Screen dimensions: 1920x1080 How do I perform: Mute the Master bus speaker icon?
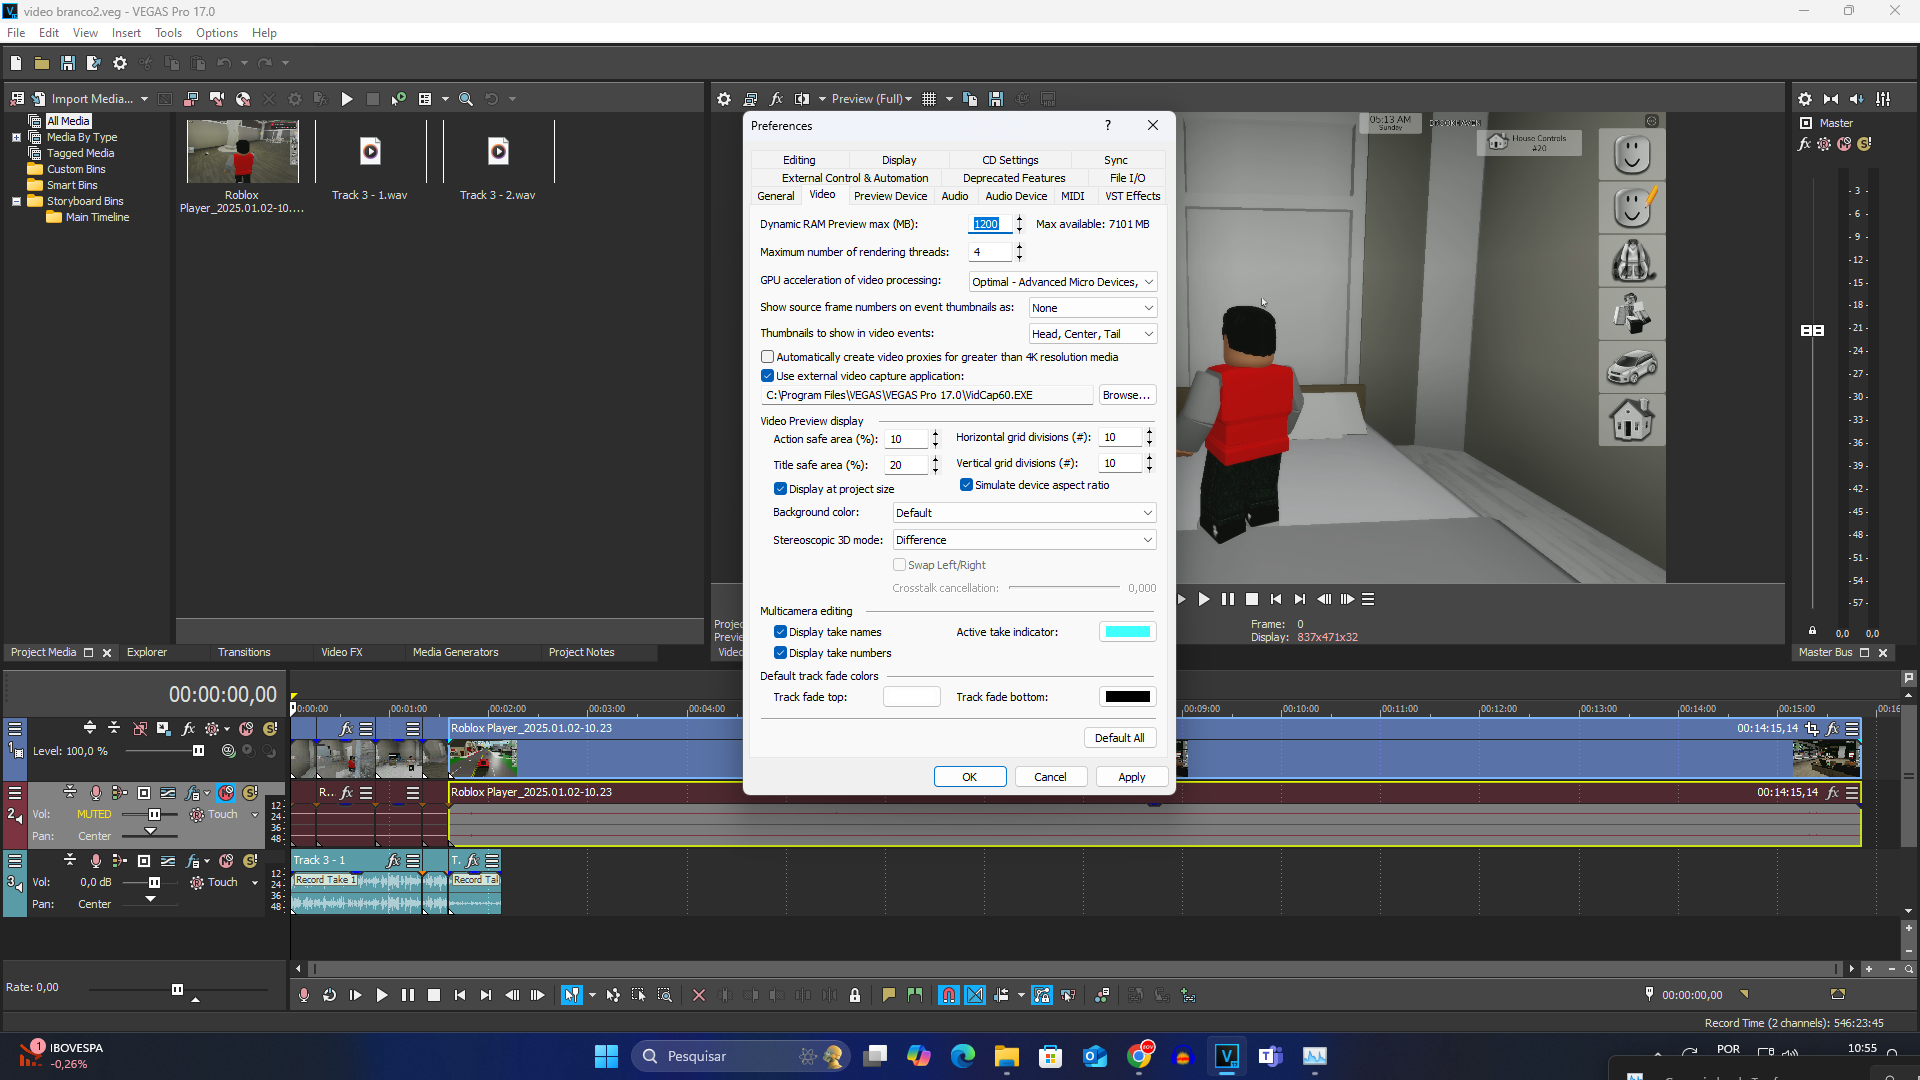[x=1857, y=99]
